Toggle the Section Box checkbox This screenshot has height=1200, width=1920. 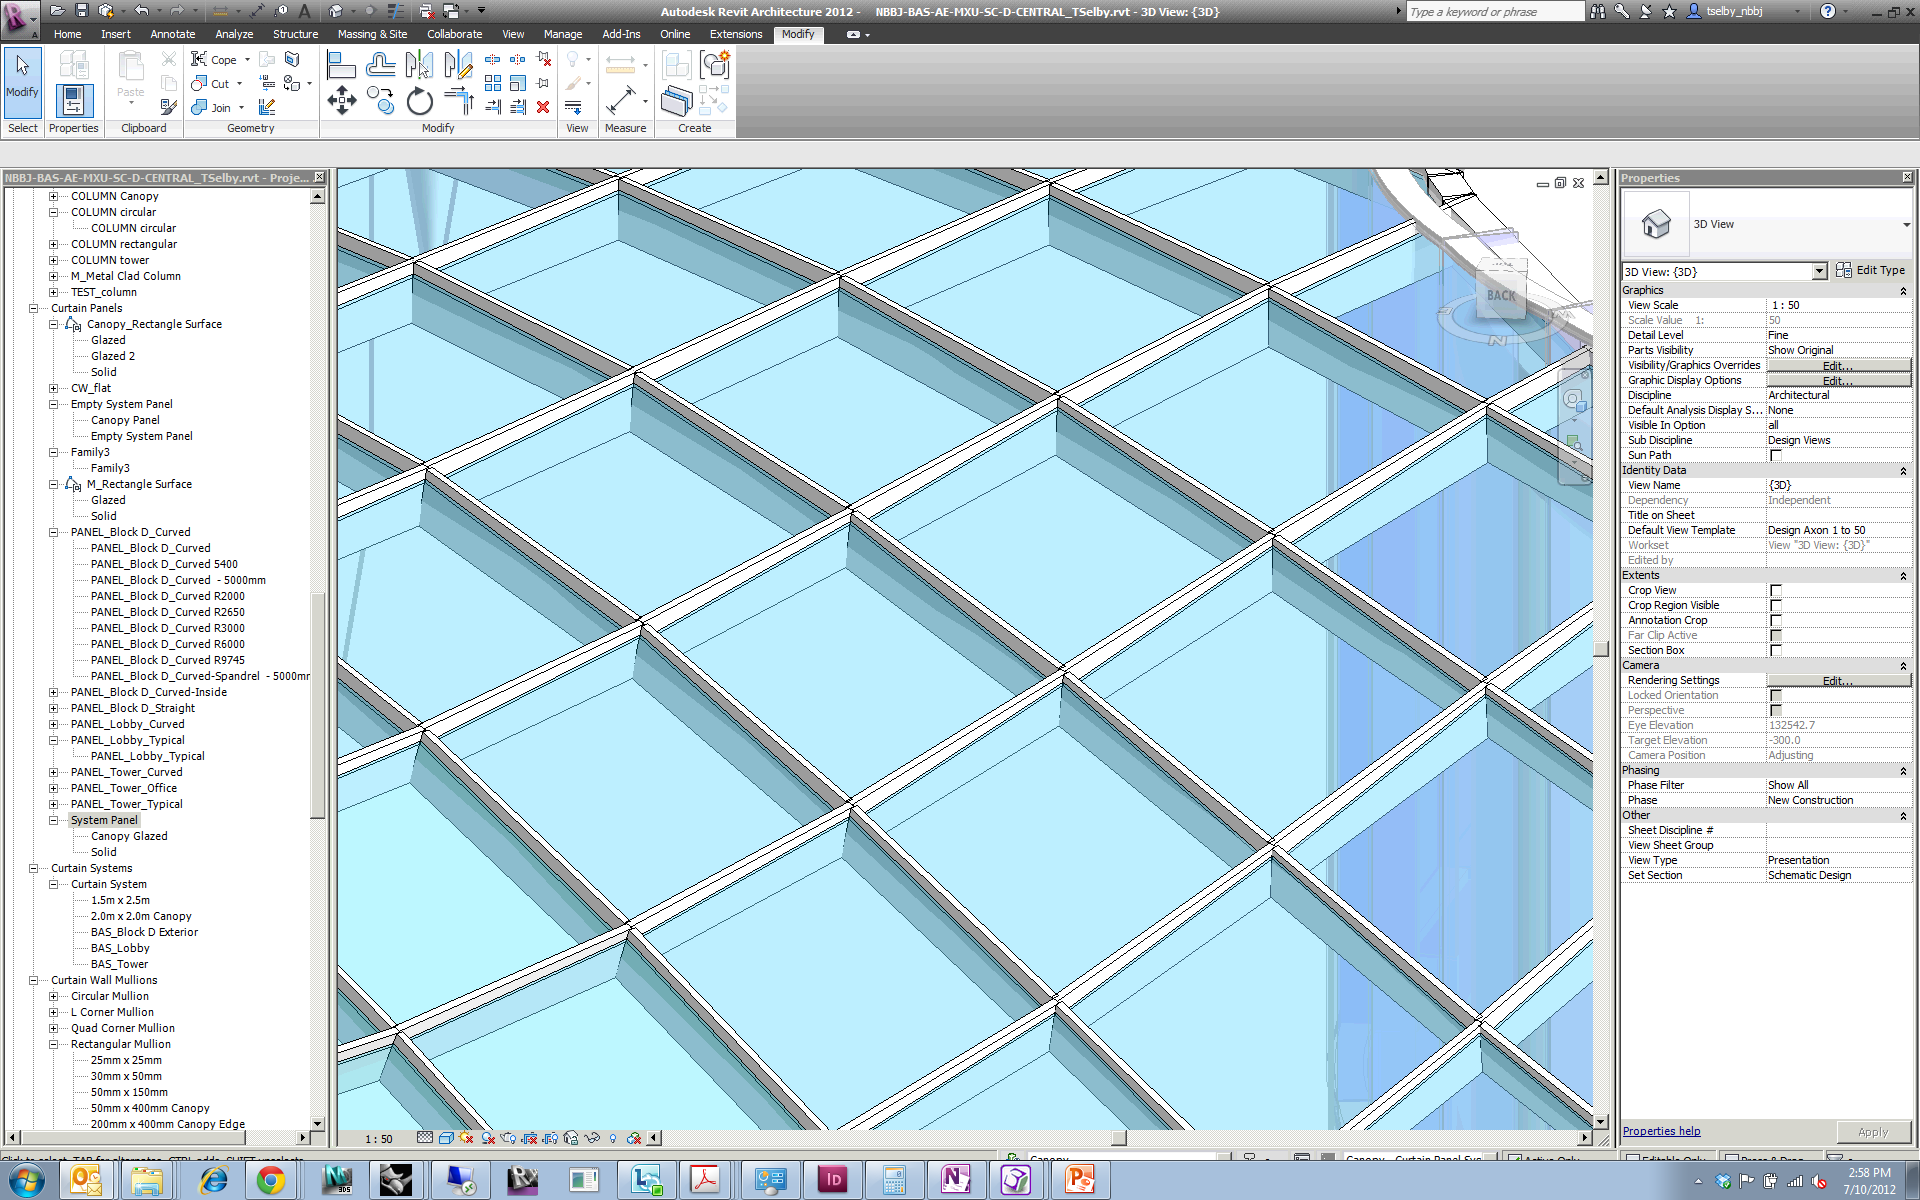click(x=1776, y=651)
